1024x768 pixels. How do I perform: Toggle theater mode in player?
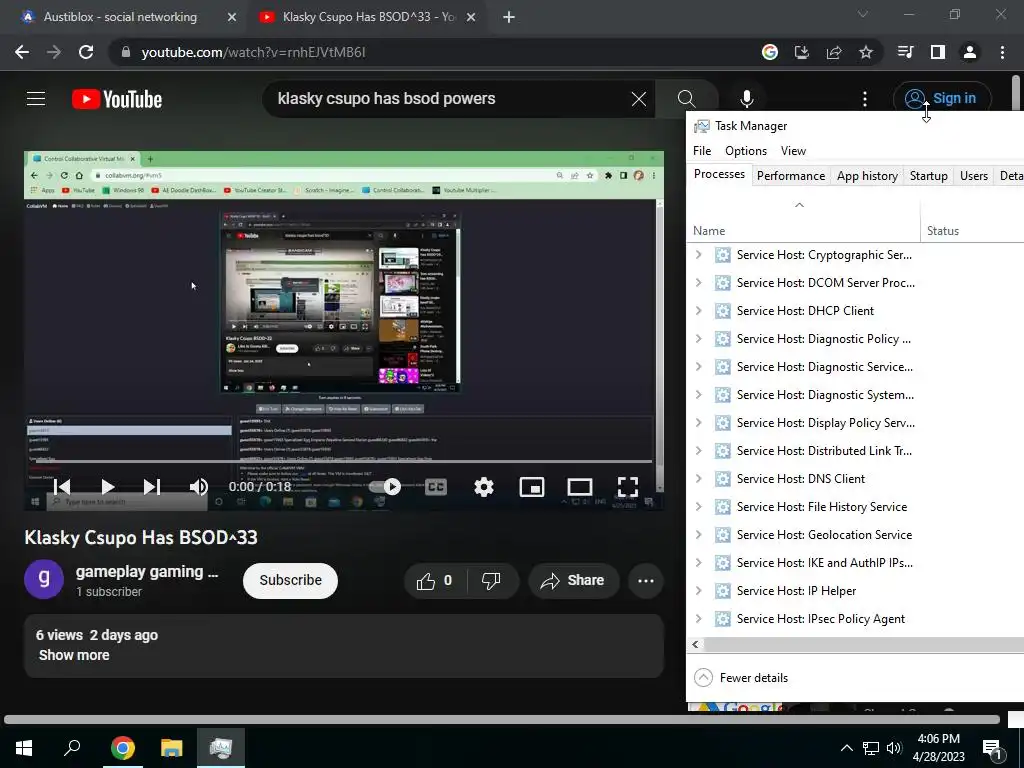[x=580, y=487]
